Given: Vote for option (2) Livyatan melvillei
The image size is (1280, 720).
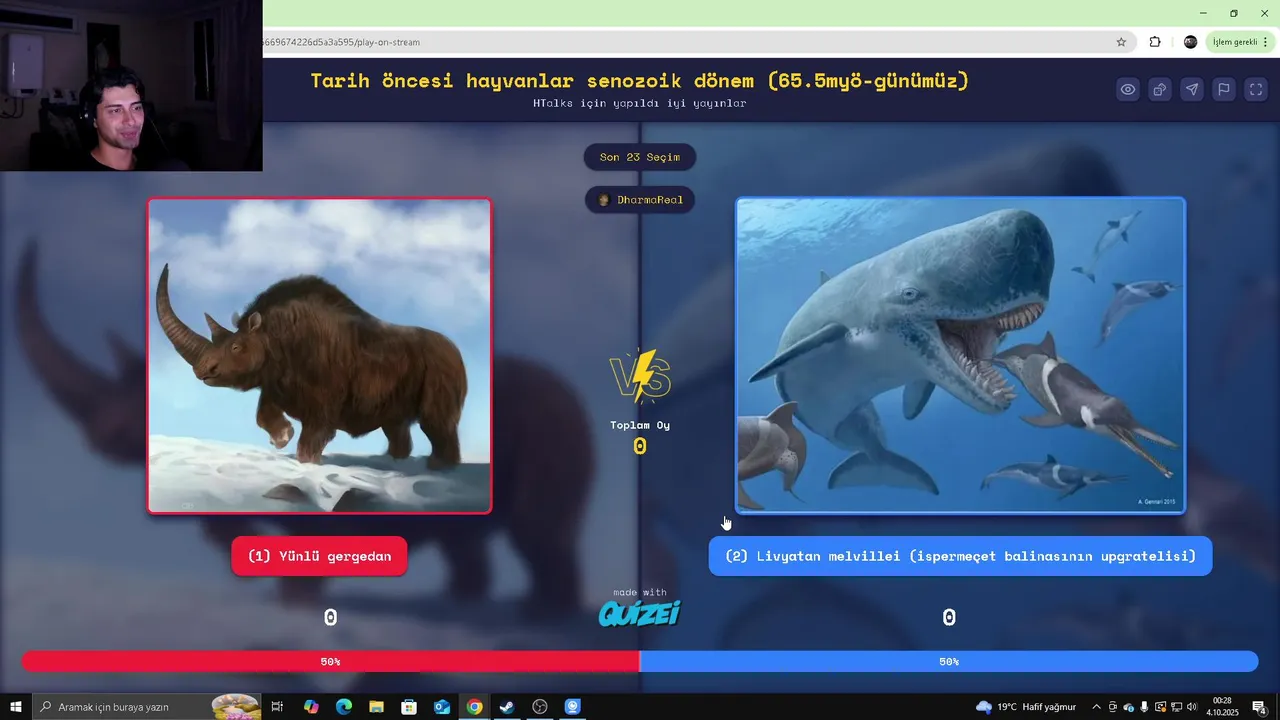Looking at the screenshot, I should pyautogui.click(x=960, y=556).
